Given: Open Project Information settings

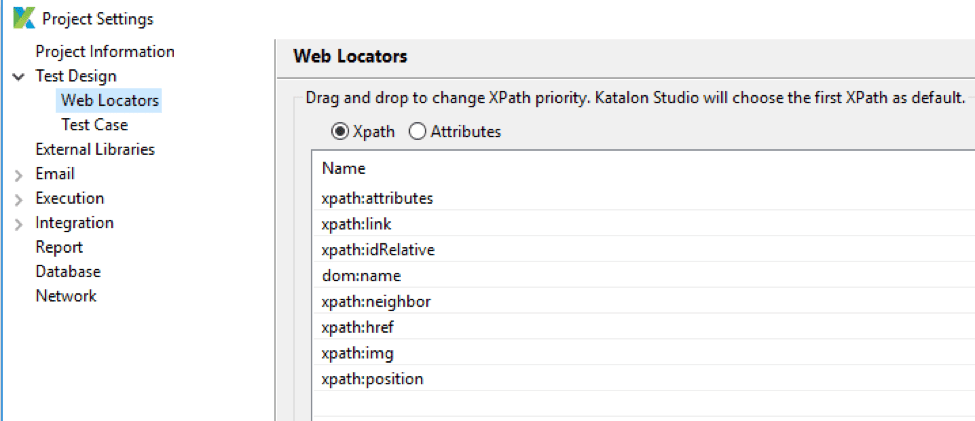Looking at the screenshot, I should tap(105, 52).
